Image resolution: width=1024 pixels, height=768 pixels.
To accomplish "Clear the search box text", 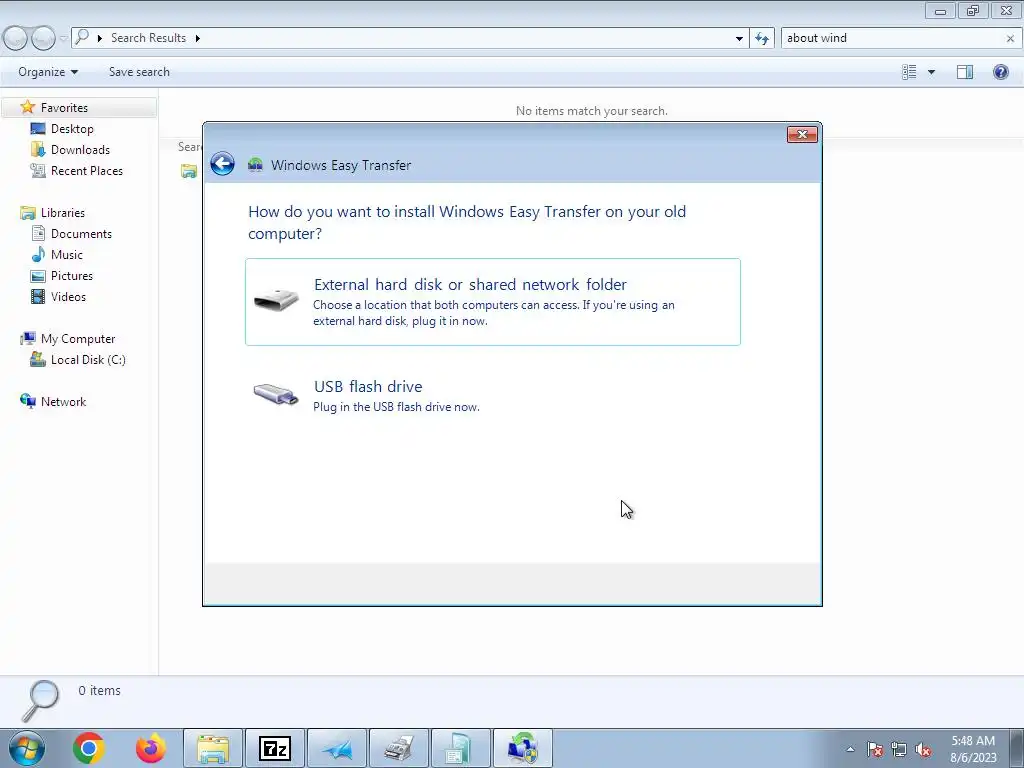I will point(1010,39).
